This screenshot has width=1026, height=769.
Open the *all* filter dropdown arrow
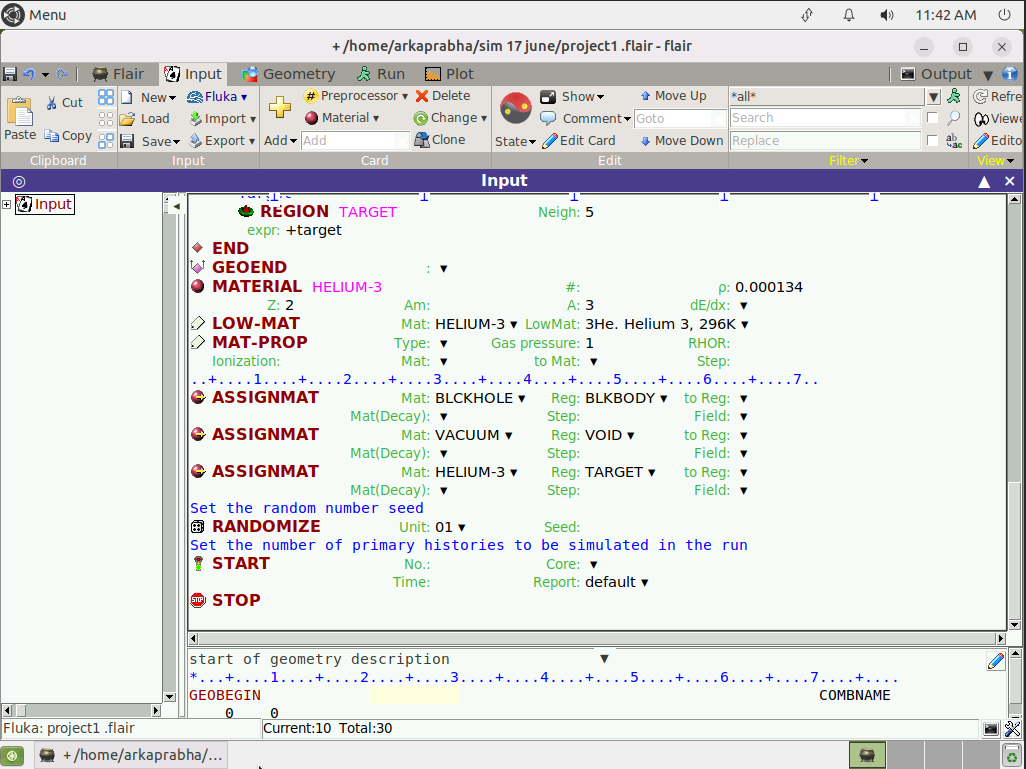pyautogui.click(x=933, y=97)
